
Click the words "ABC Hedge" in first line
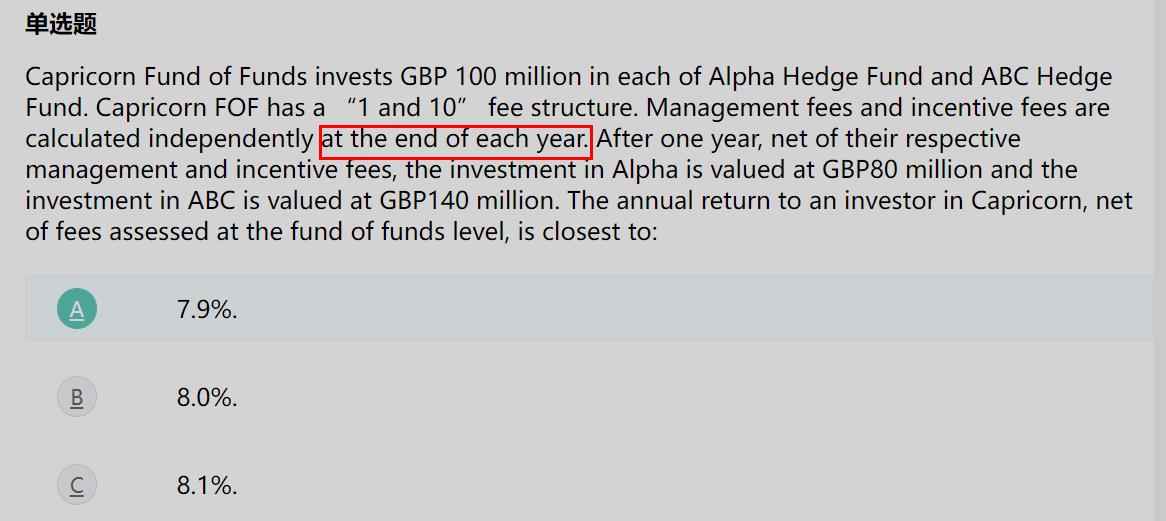click(x=1047, y=77)
